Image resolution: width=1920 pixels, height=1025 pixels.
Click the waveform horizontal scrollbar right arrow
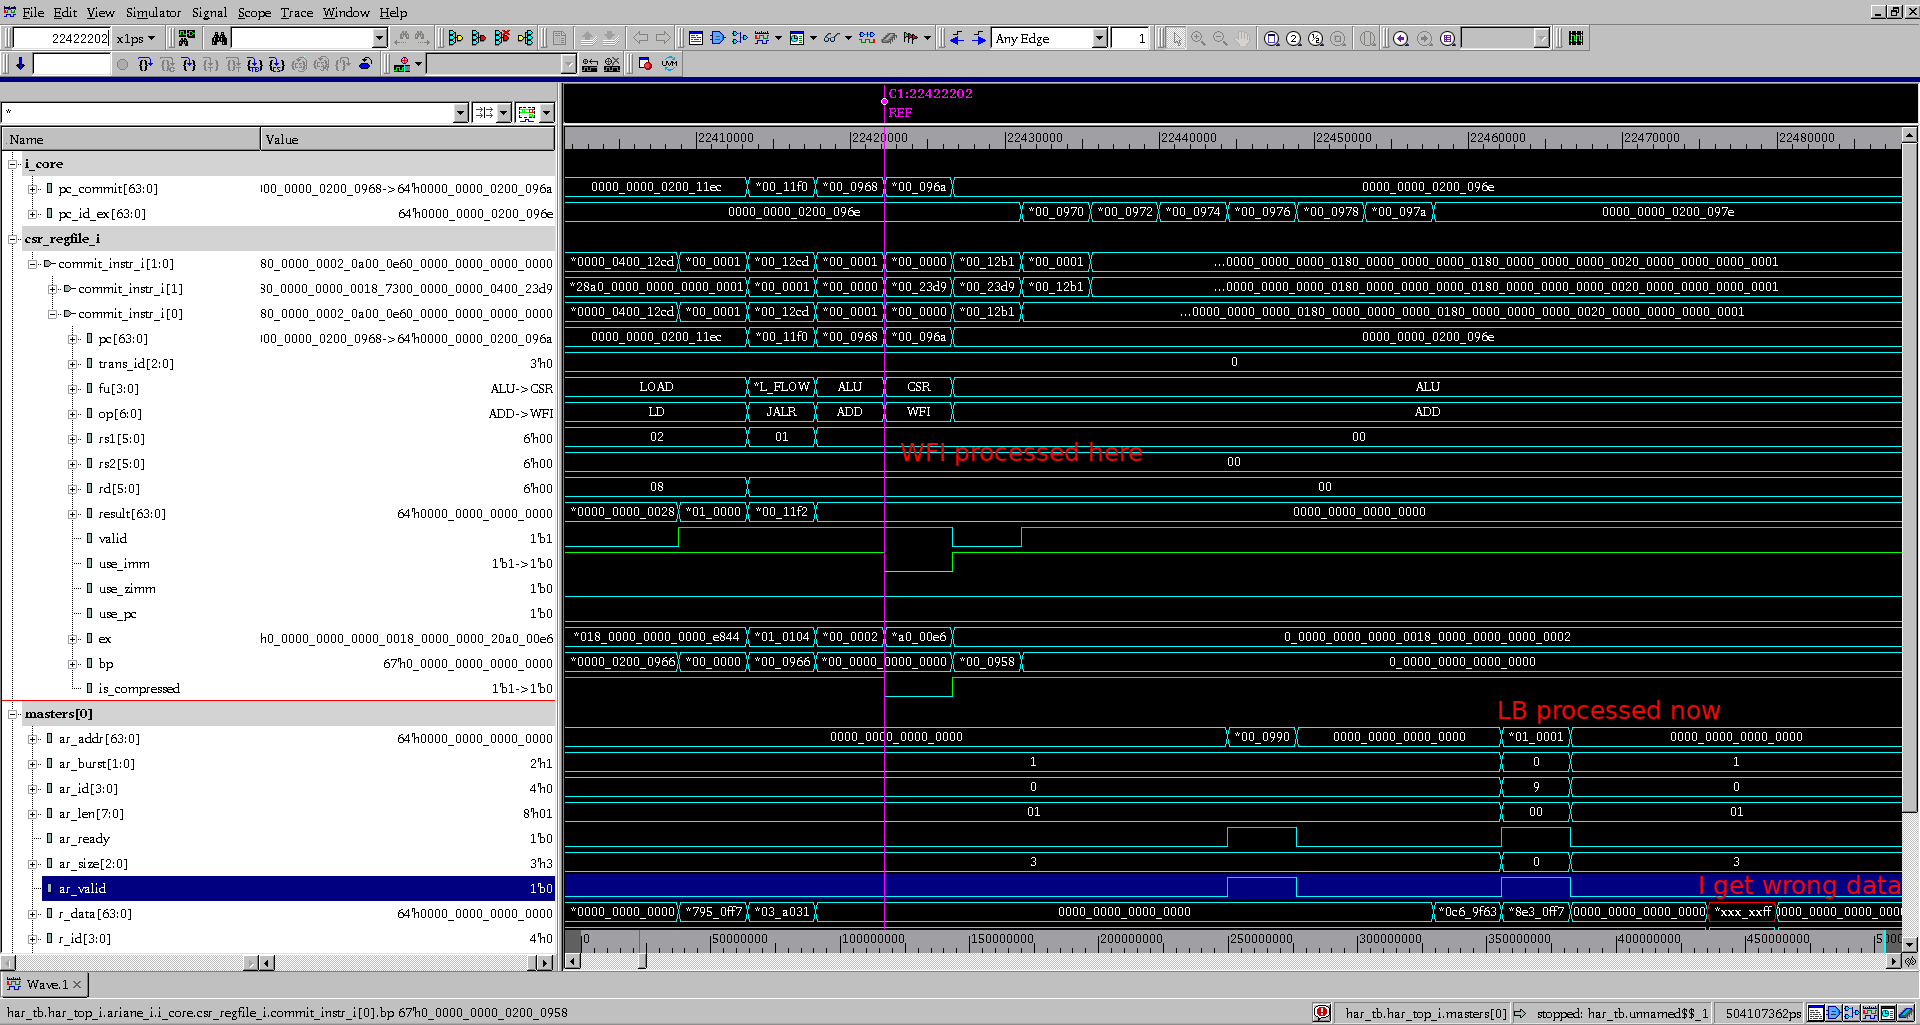tap(1892, 961)
